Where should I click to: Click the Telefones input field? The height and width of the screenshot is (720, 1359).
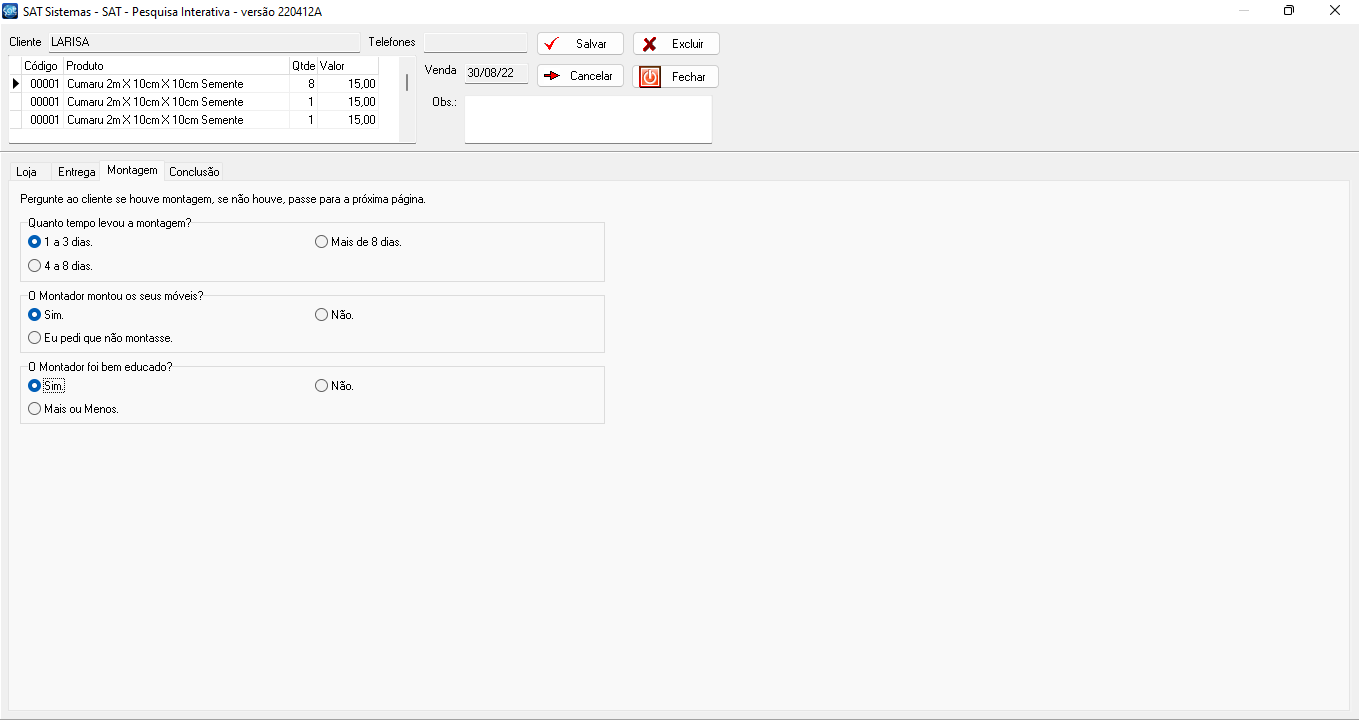(475, 43)
